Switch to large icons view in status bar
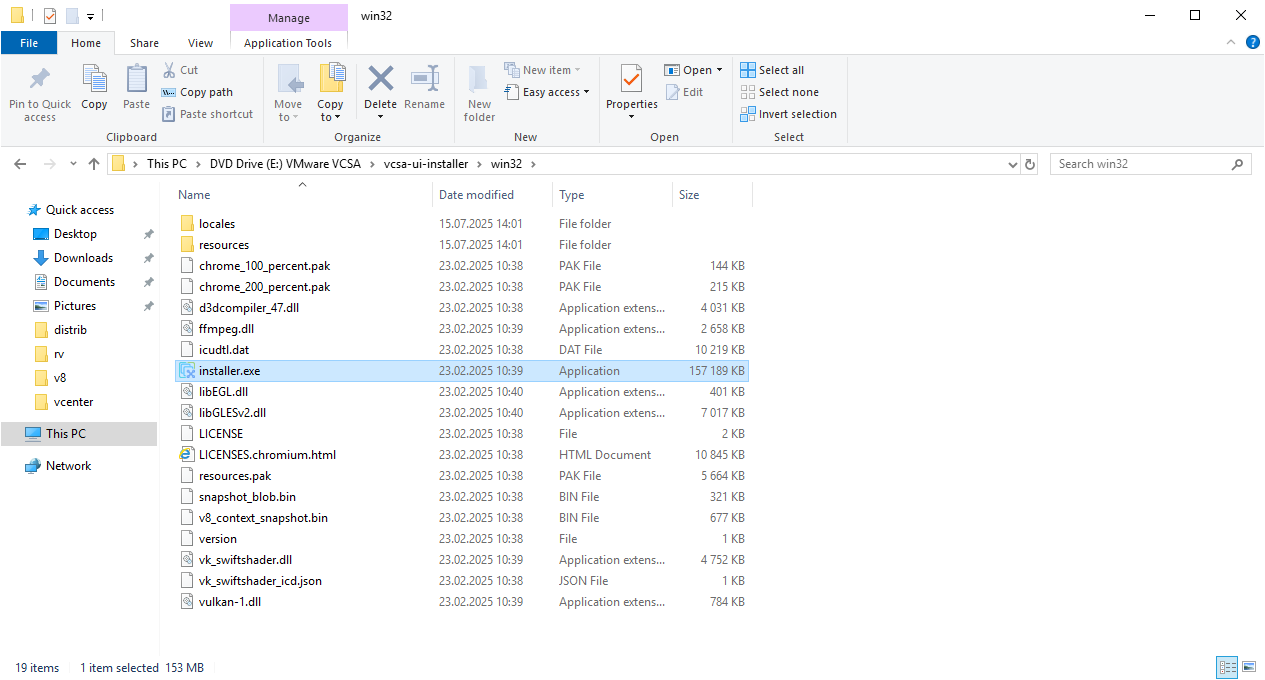The height and width of the screenshot is (680, 1265). [x=1249, y=667]
